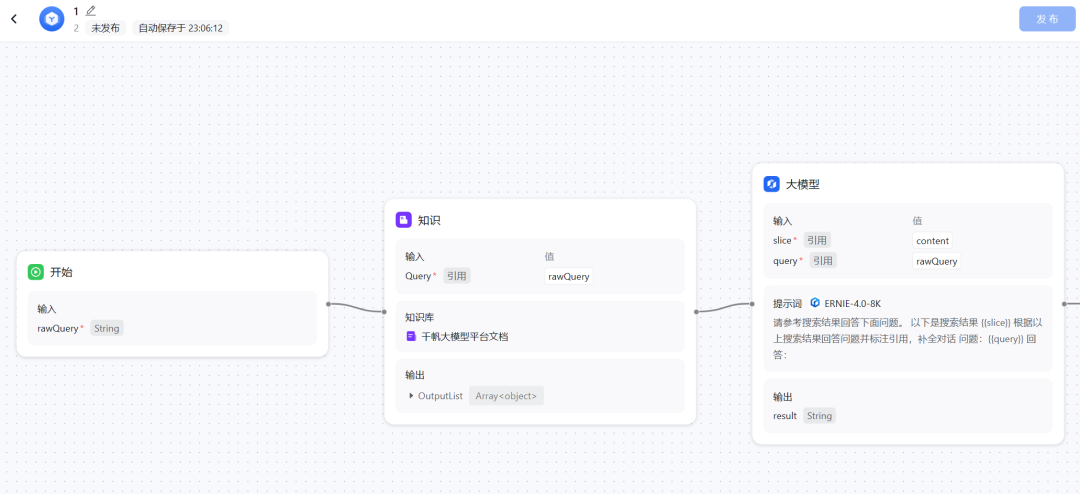
Task: Click the Knowledge node input connector dot
Action: point(384,311)
